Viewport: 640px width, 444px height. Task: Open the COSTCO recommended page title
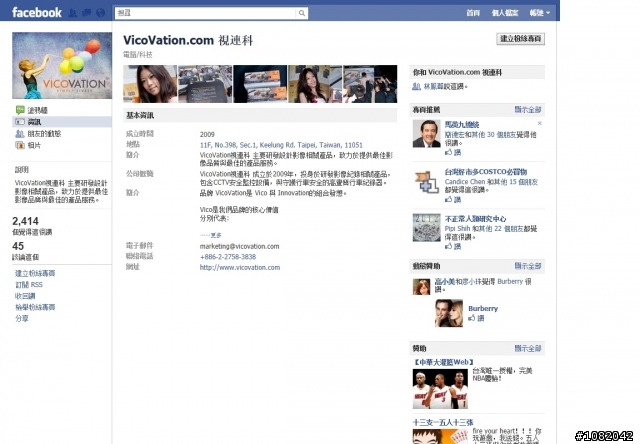pyautogui.click(x=486, y=172)
